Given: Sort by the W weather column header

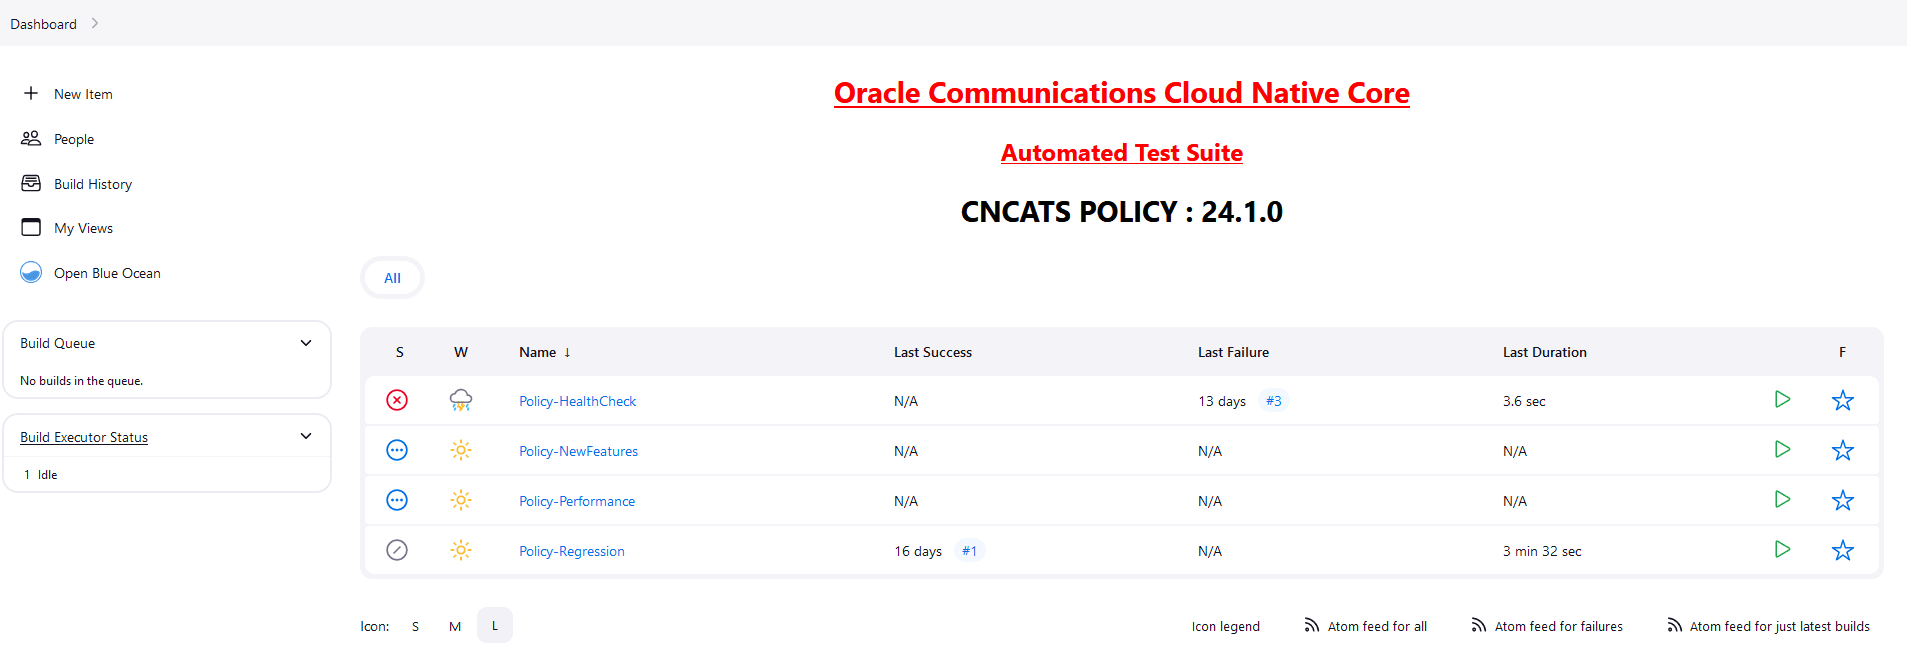Looking at the screenshot, I should click(460, 352).
